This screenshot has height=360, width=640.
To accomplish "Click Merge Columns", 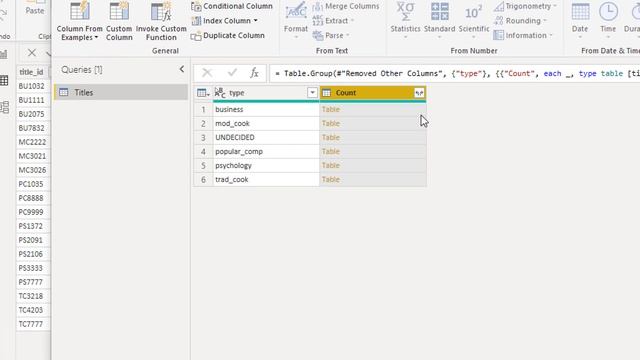I will pyautogui.click(x=346, y=6).
